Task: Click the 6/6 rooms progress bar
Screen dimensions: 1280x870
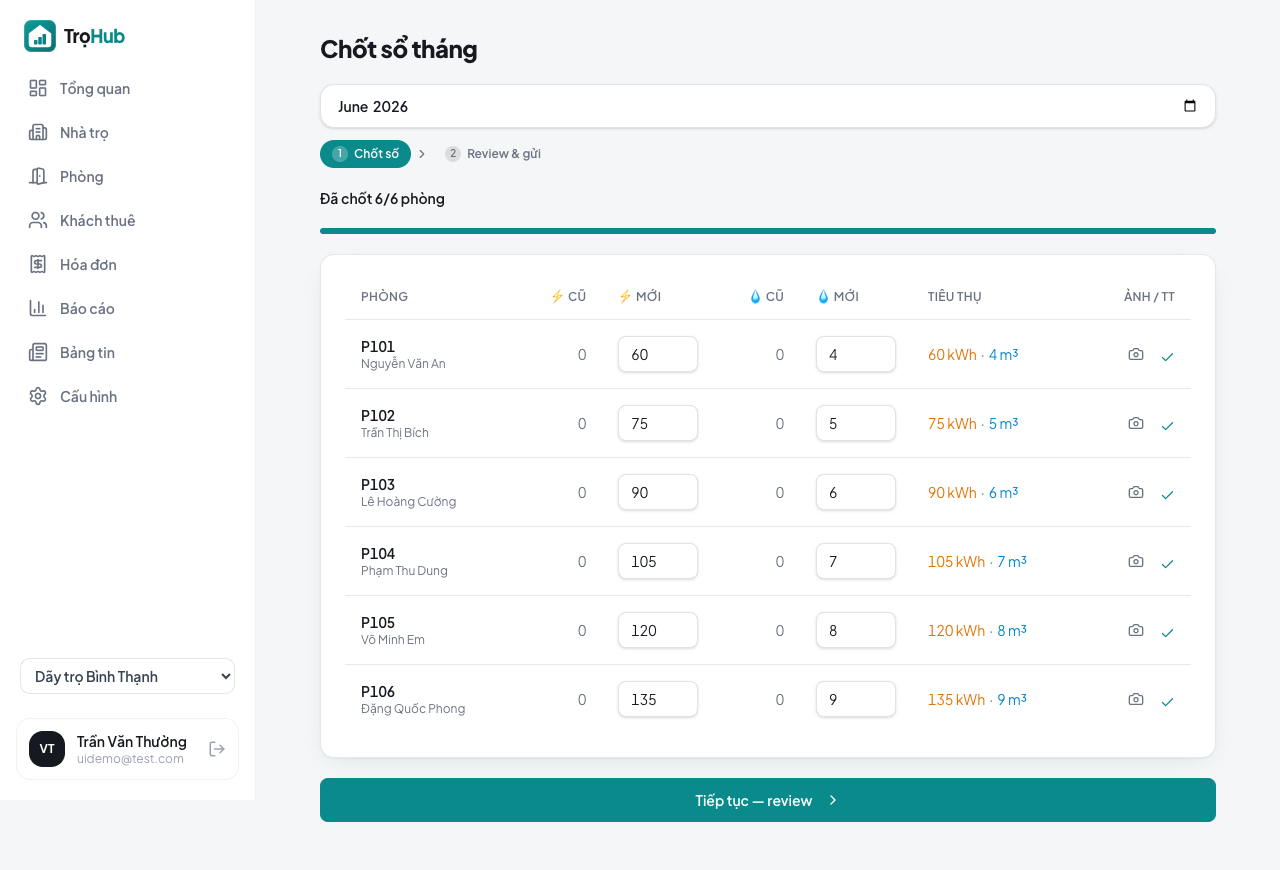Action: pyautogui.click(x=768, y=231)
